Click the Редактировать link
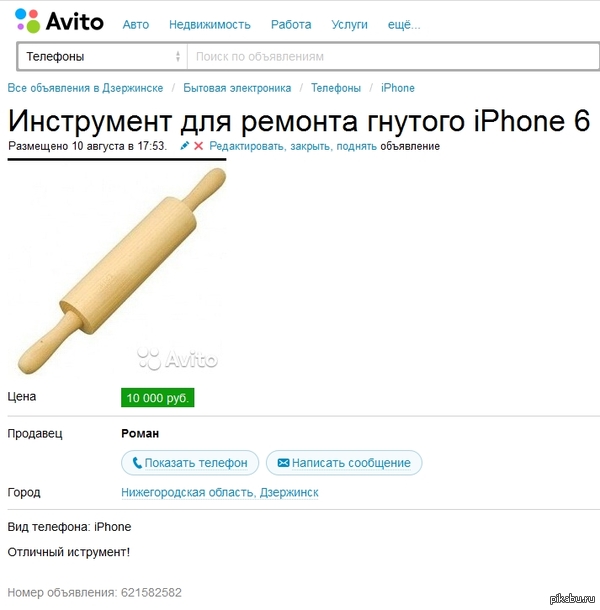 (247, 146)
